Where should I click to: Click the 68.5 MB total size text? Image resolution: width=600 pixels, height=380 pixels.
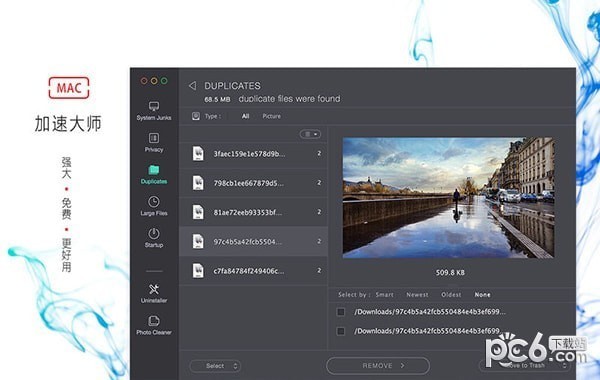217,99
